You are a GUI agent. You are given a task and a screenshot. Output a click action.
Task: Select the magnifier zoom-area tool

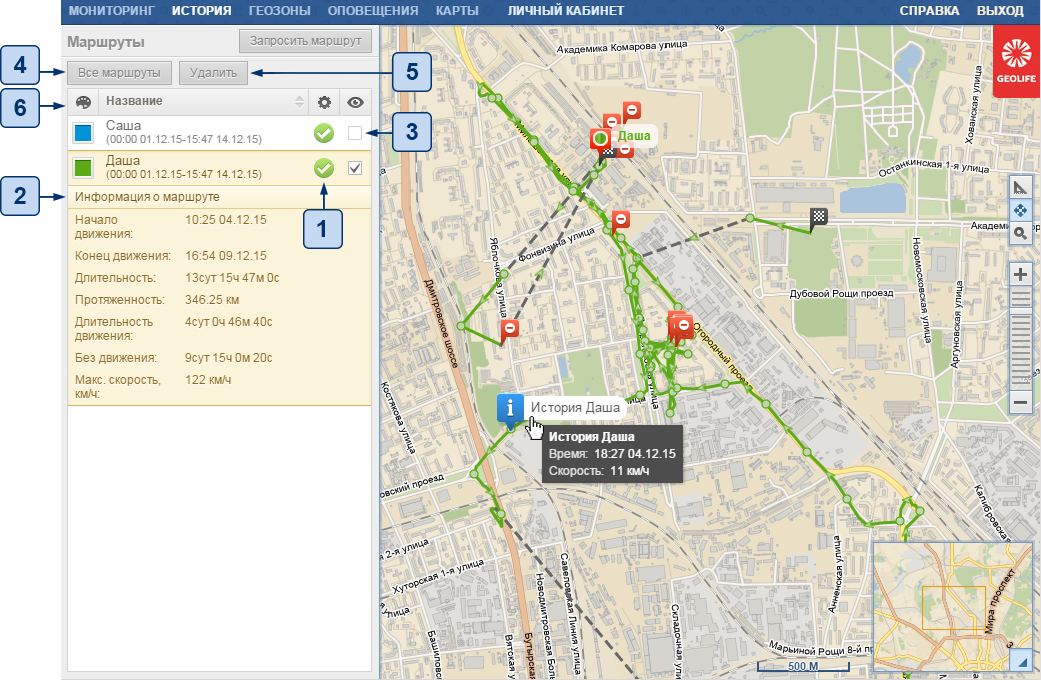coord(1020,233)
